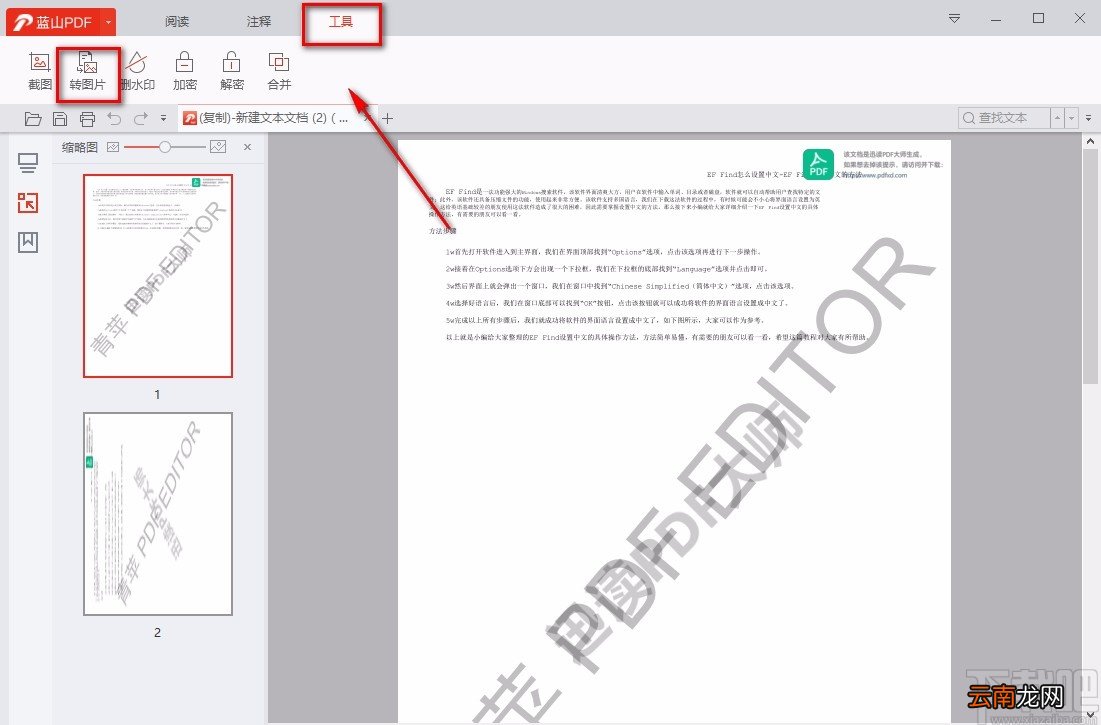The image size is (1101, 725).
Task: Switch to the 工具 tab
Action: 341,22
